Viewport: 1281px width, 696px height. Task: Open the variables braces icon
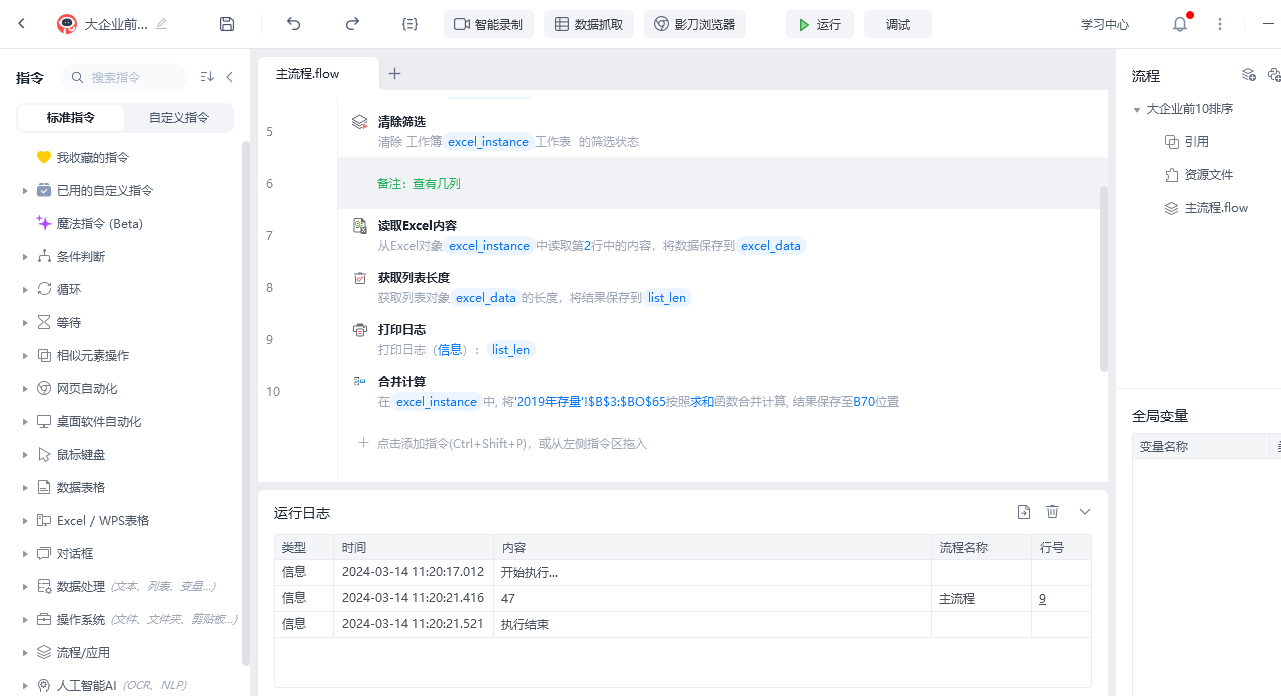point(409,24)
